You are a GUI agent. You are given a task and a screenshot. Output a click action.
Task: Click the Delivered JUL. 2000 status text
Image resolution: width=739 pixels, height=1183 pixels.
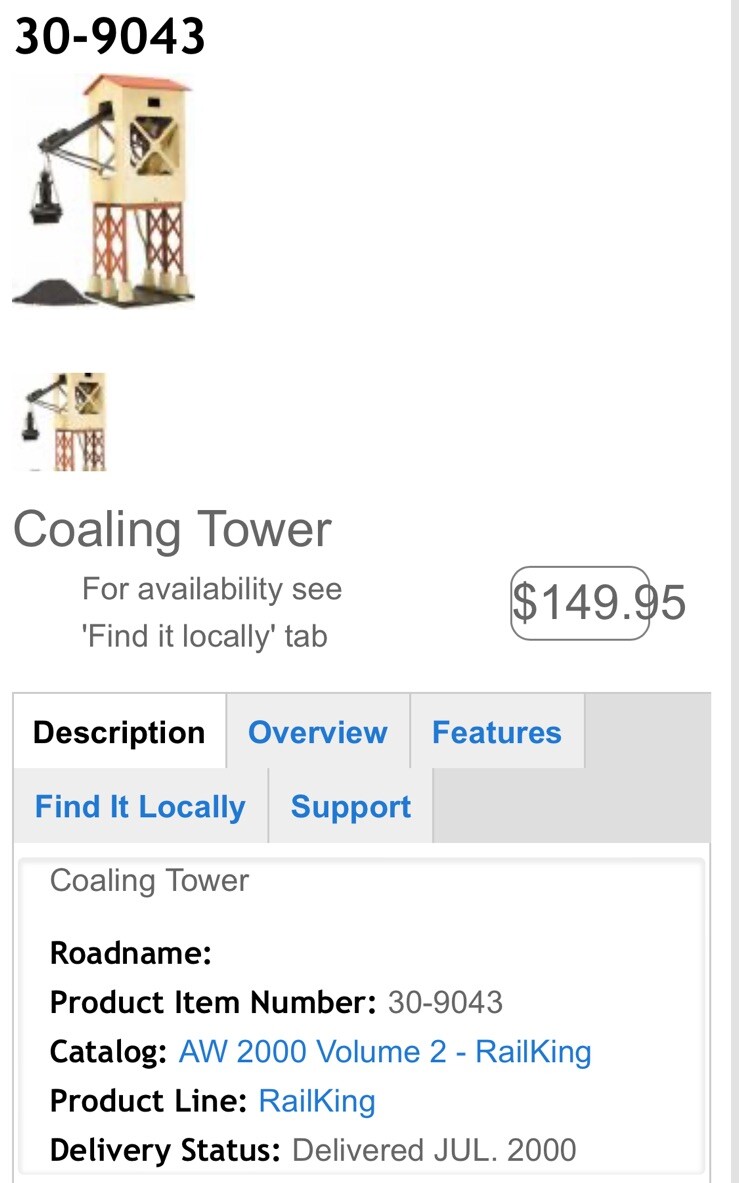pyautogui.click(x=434, y=1150)
